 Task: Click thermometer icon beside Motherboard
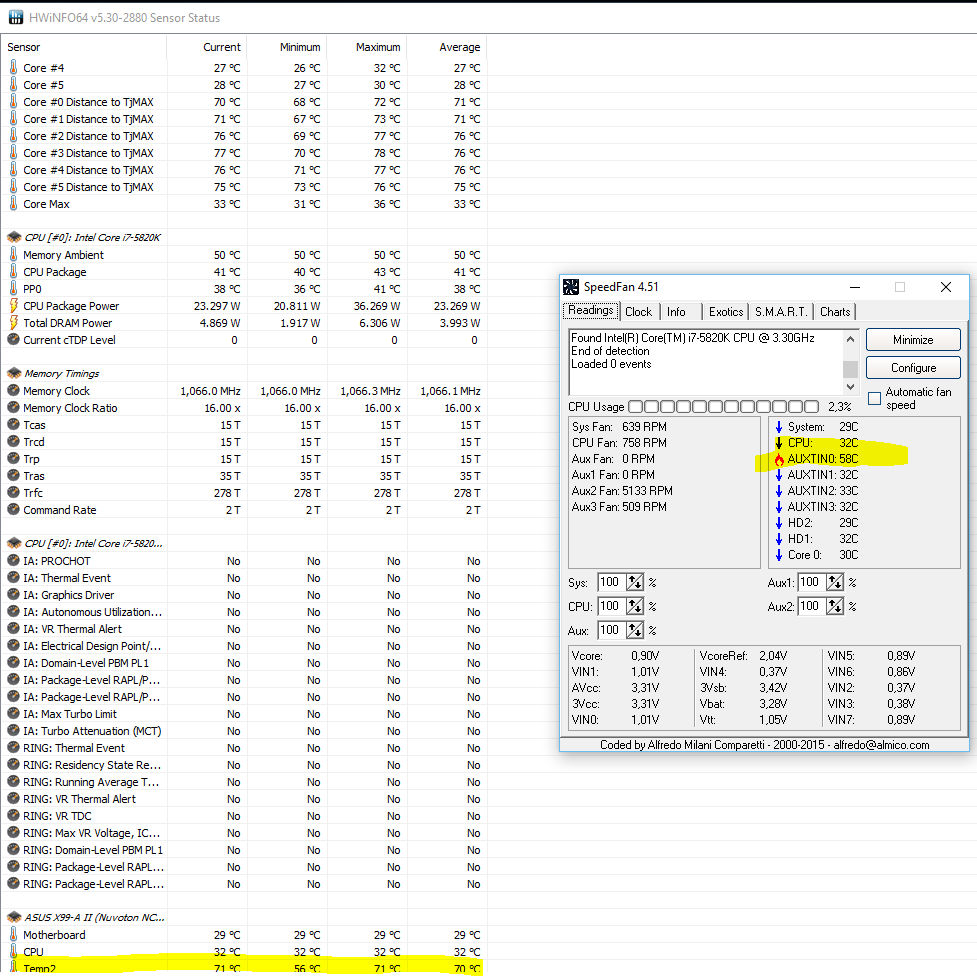click(x=14, y=934)
